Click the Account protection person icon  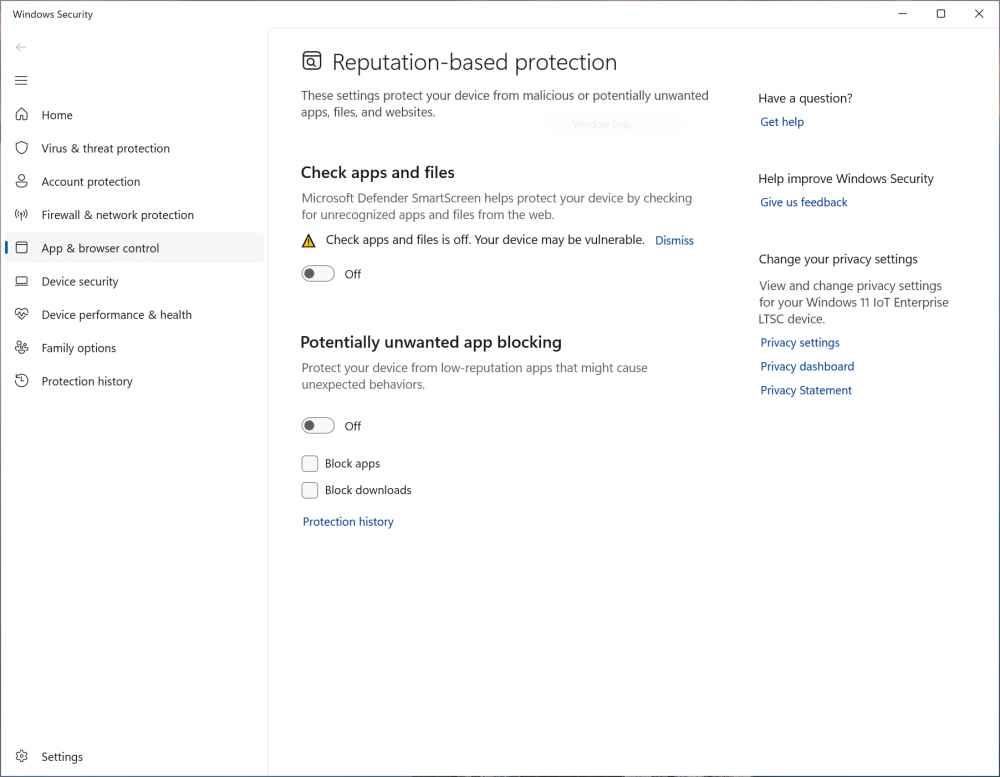coord(21,182)
